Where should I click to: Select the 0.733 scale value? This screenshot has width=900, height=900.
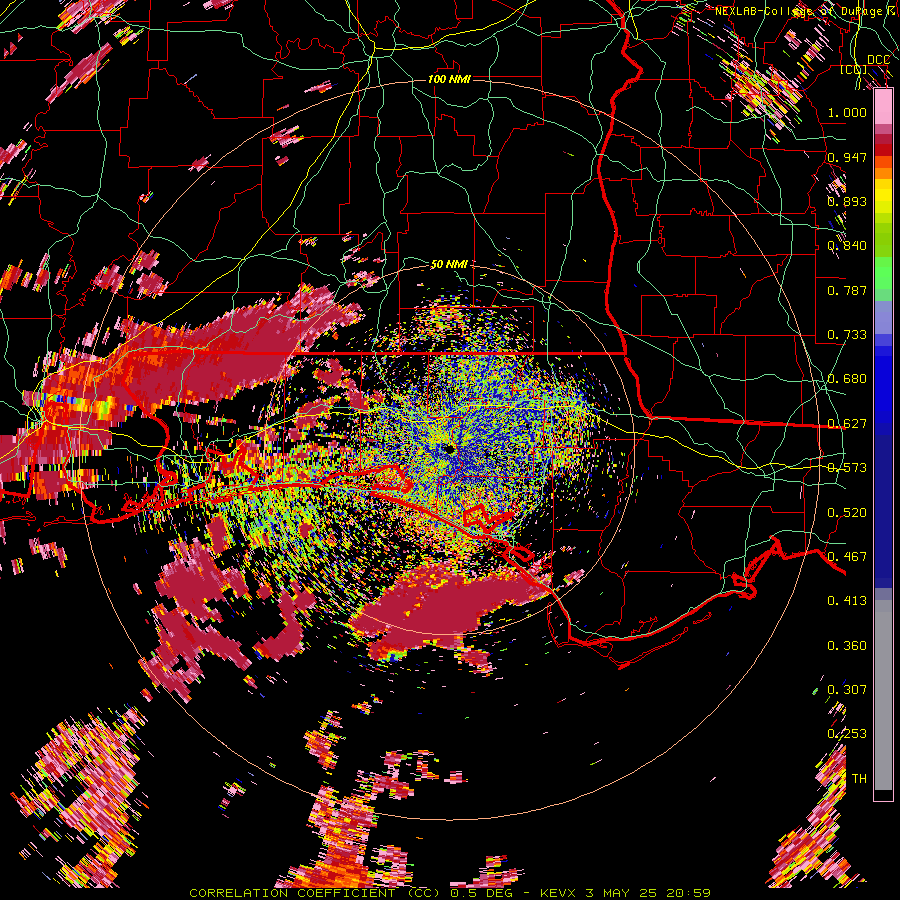tap(847, 335)
